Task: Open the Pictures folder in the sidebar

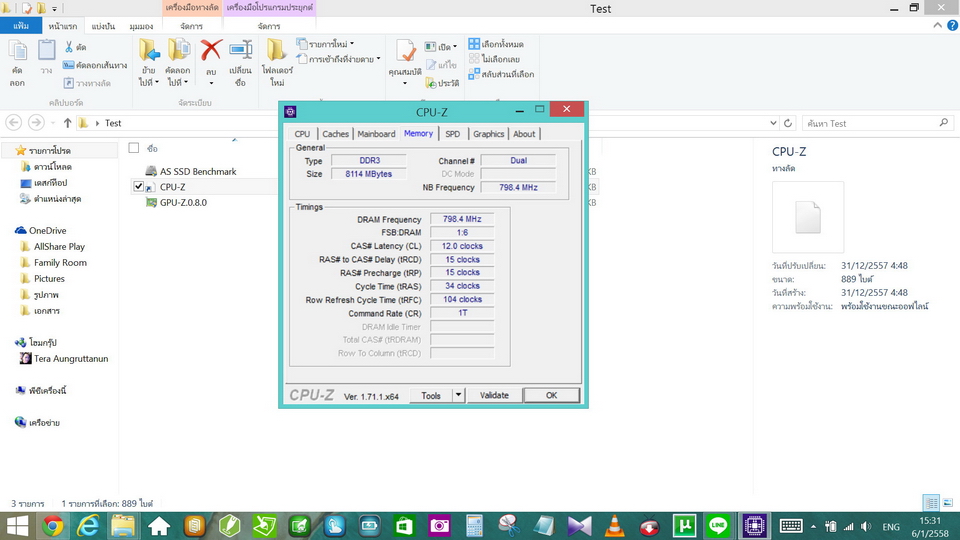Action: click(49, 278)
